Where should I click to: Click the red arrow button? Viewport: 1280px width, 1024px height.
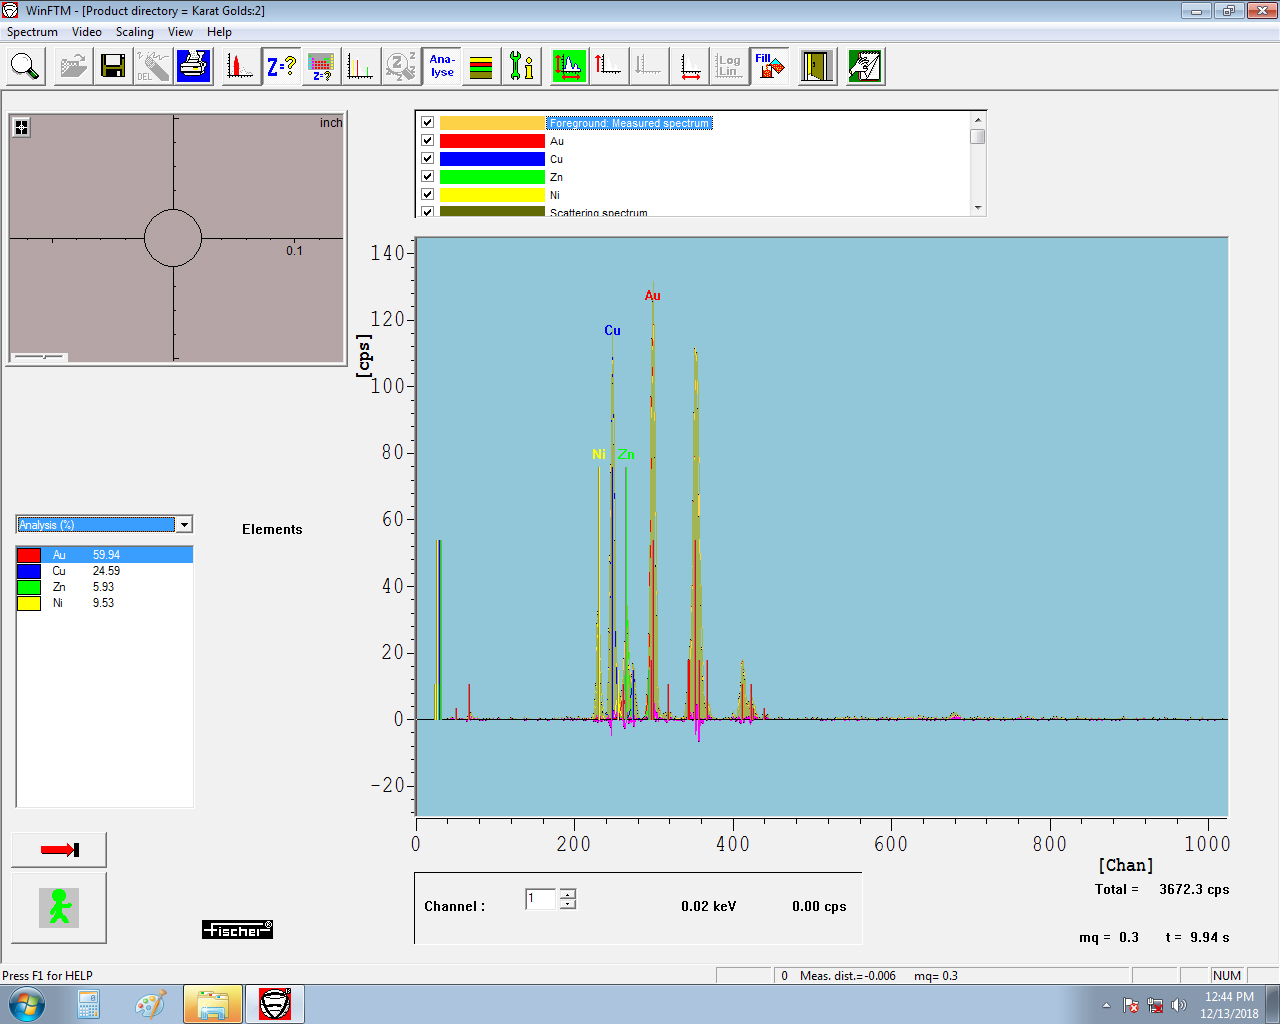[x=59, y=850]
